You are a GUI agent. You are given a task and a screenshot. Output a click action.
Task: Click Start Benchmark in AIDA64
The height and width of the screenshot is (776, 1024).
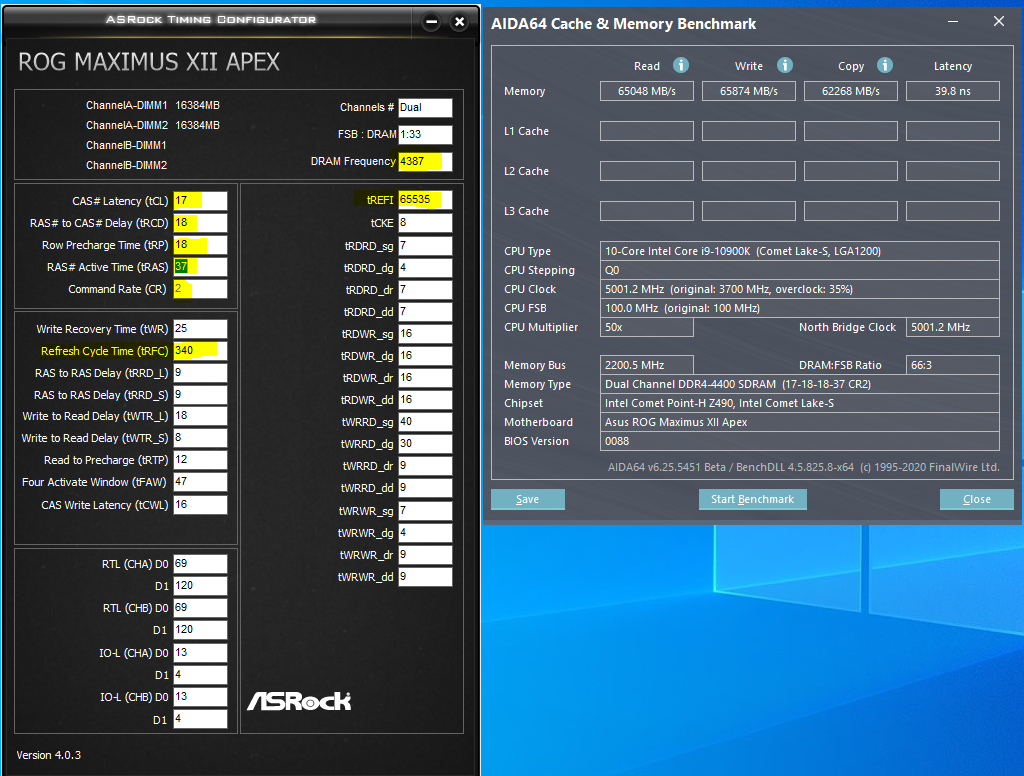point(752,499)
